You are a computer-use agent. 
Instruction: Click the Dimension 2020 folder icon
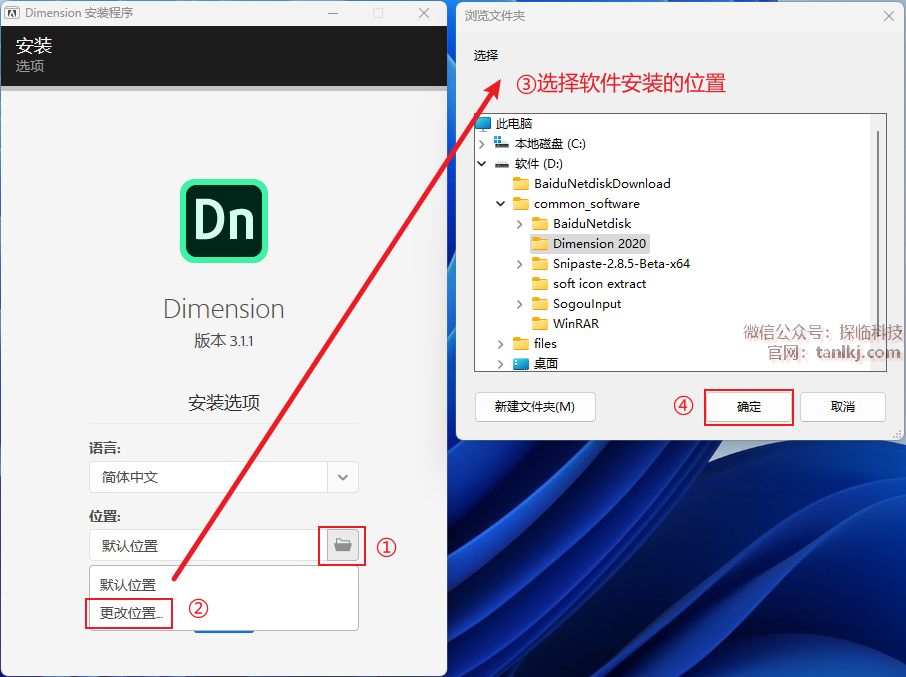pos(540,244)
